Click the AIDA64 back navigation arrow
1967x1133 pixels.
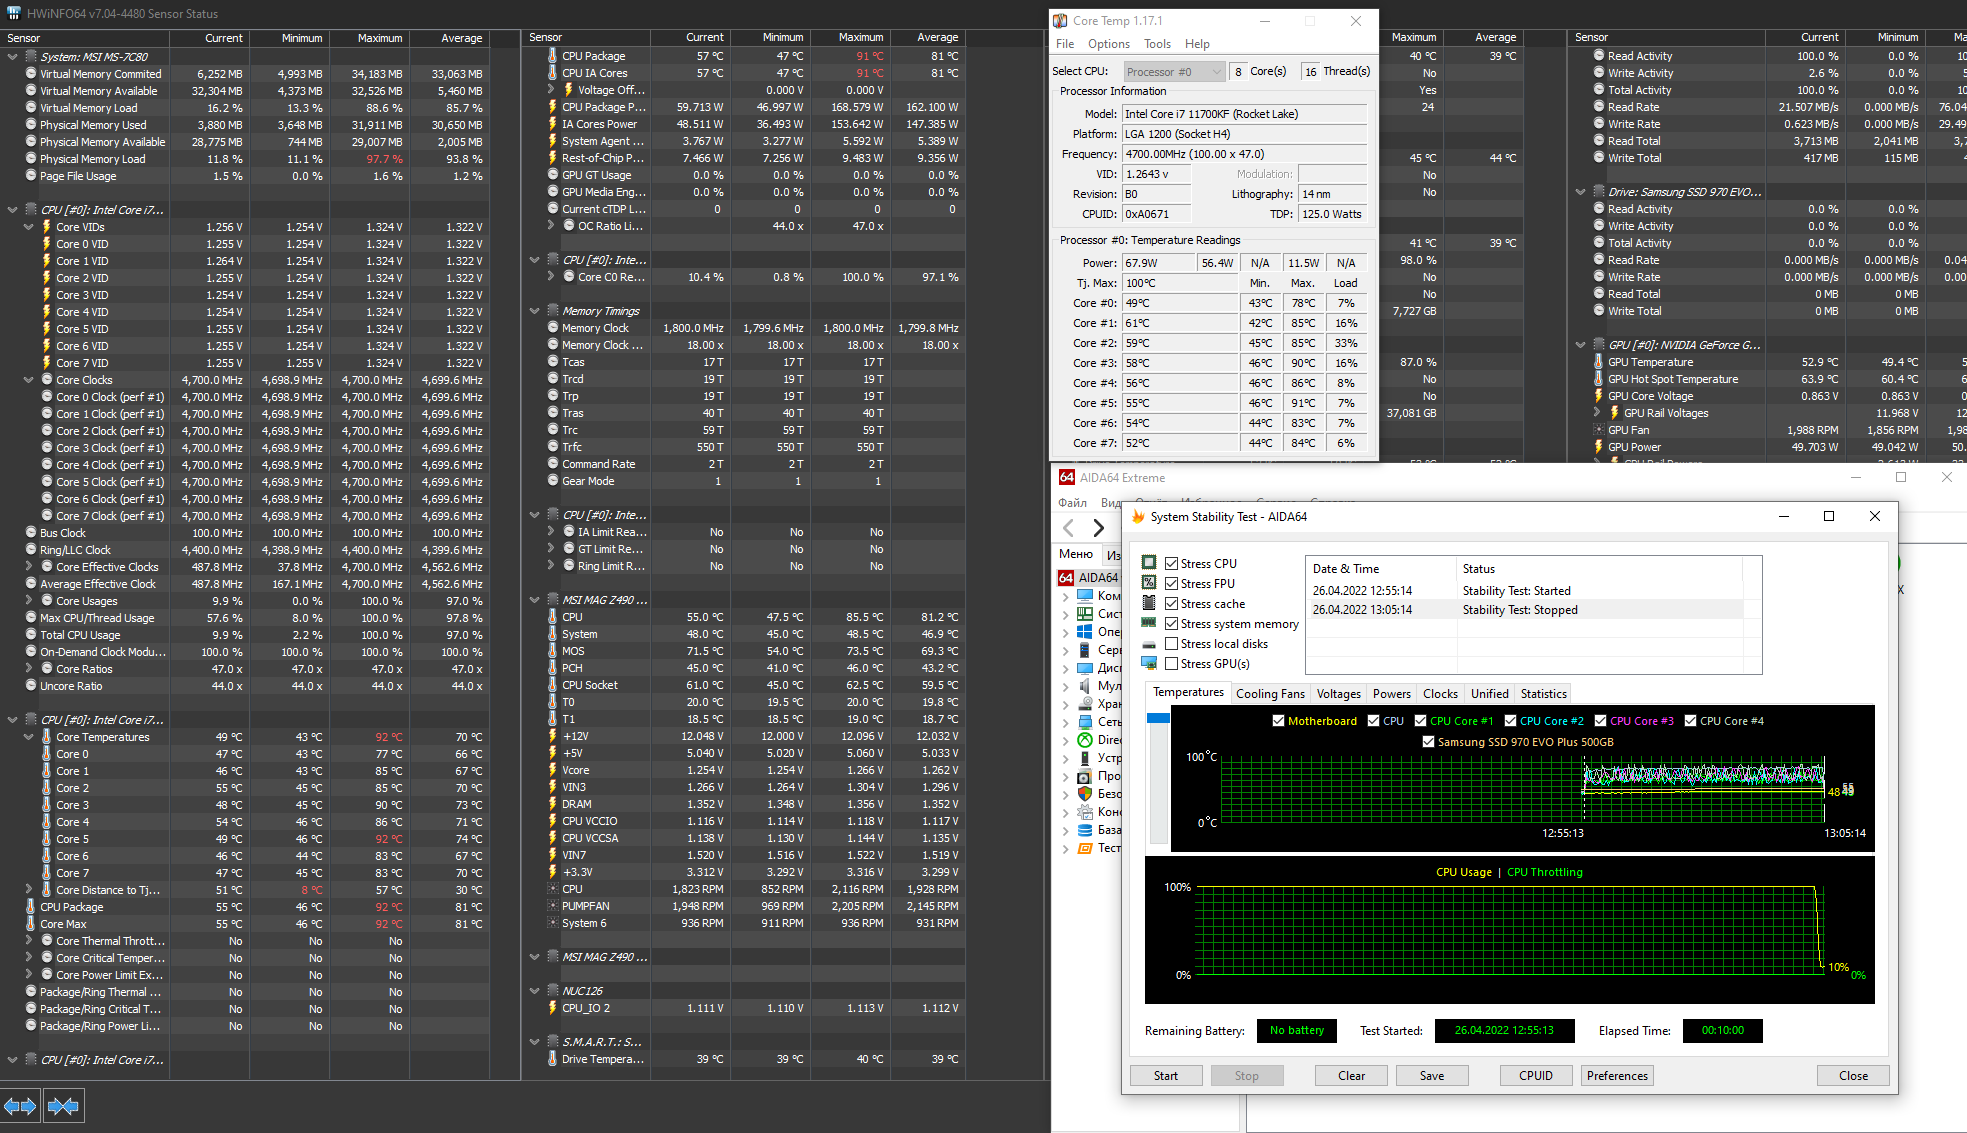[x=1069, y=528]
